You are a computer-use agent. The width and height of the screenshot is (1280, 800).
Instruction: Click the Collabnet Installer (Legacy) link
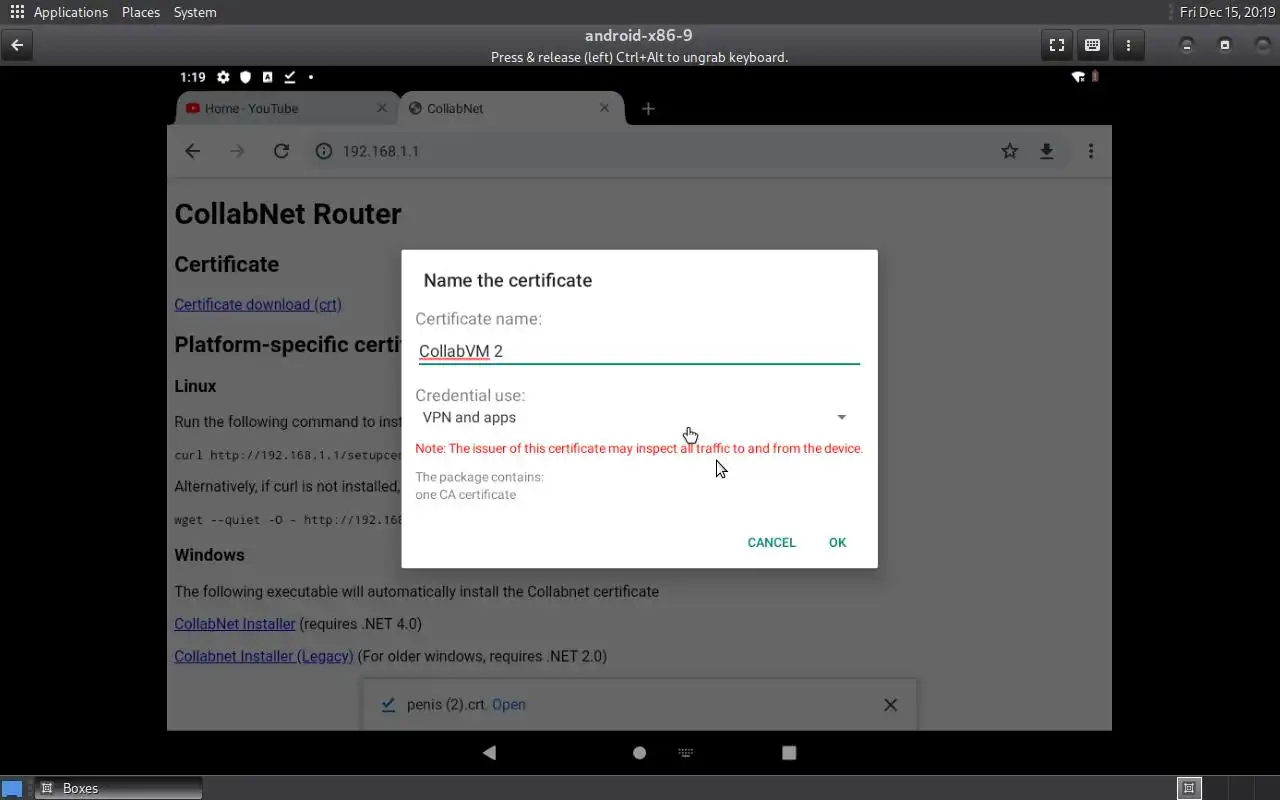(x=264, y=656)
